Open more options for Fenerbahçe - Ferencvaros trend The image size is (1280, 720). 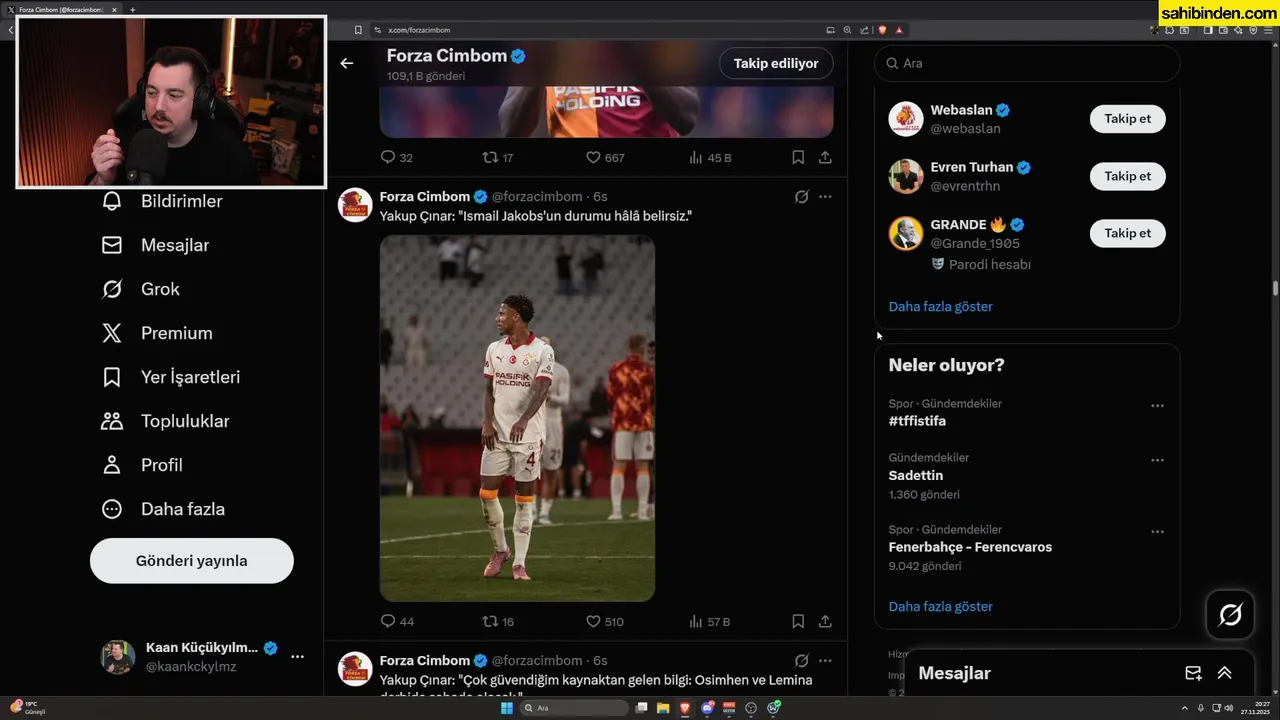(1157, 532)
